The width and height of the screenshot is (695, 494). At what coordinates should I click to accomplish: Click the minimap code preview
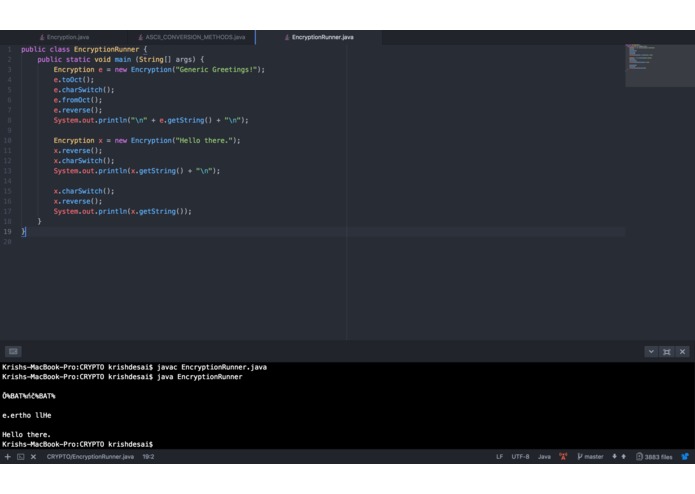tap(659, 65)
